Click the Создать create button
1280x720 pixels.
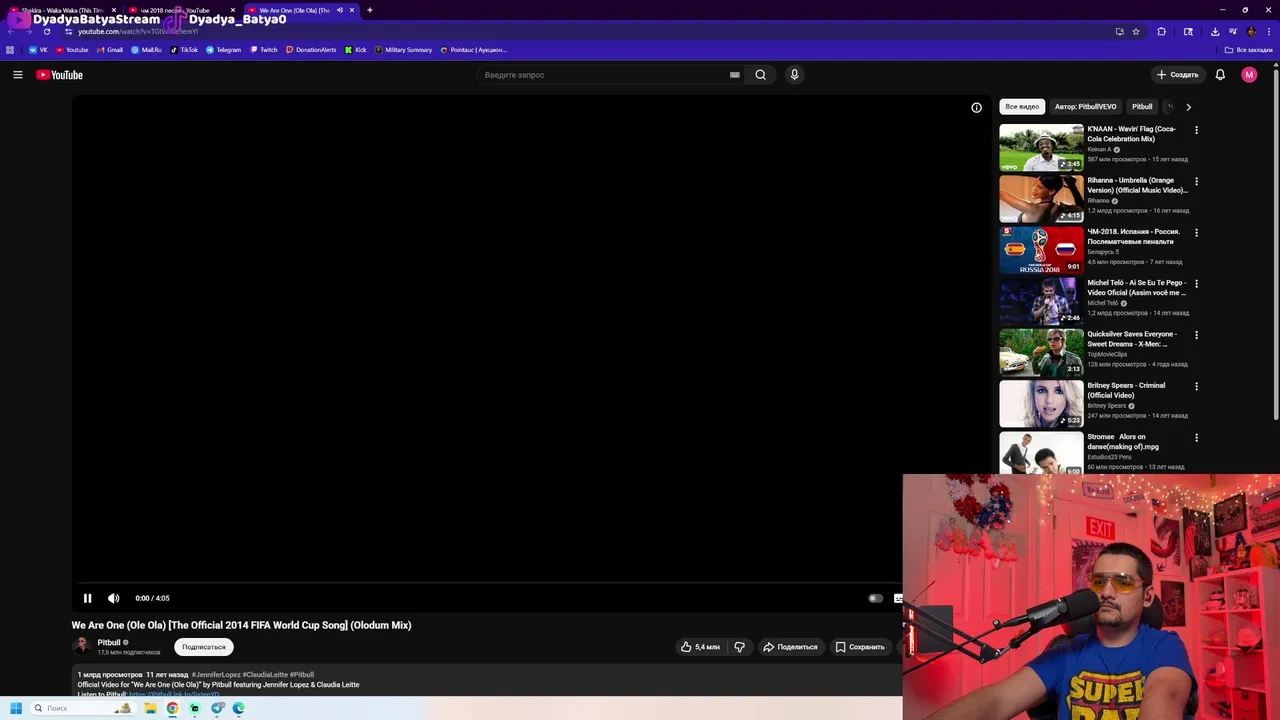click(1177, 75)
